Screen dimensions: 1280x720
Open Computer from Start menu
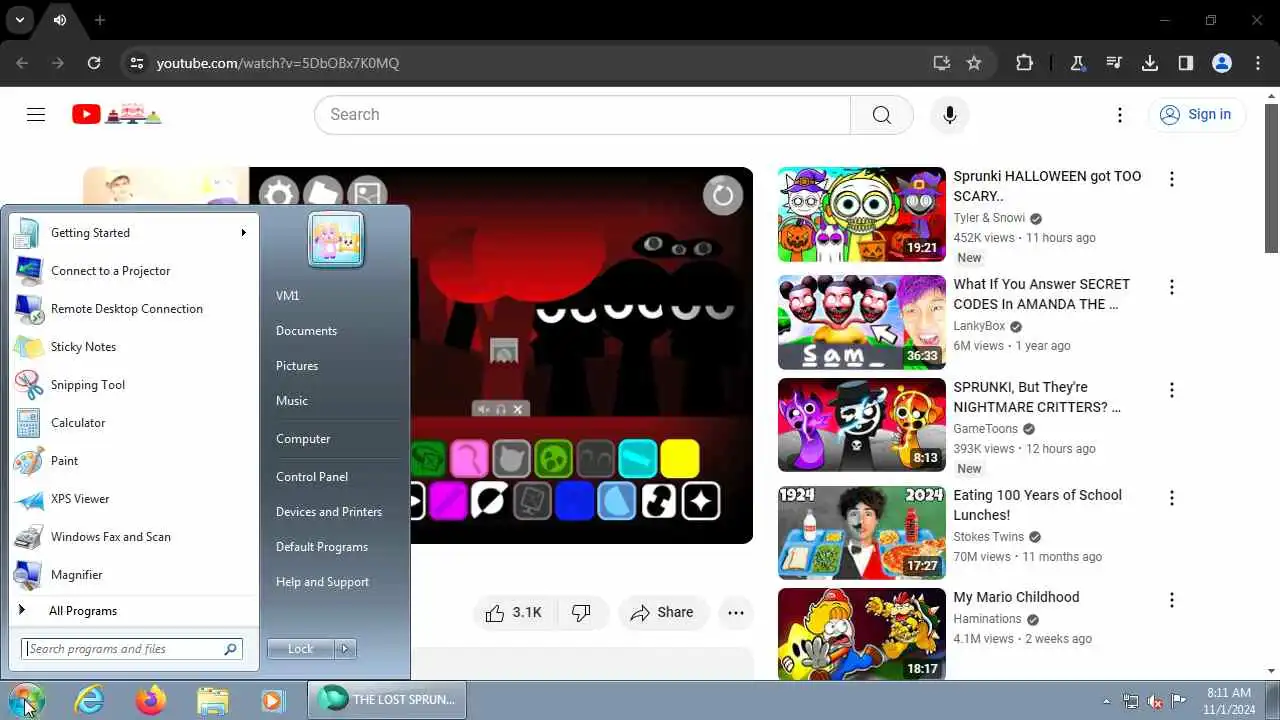point(303,439)
